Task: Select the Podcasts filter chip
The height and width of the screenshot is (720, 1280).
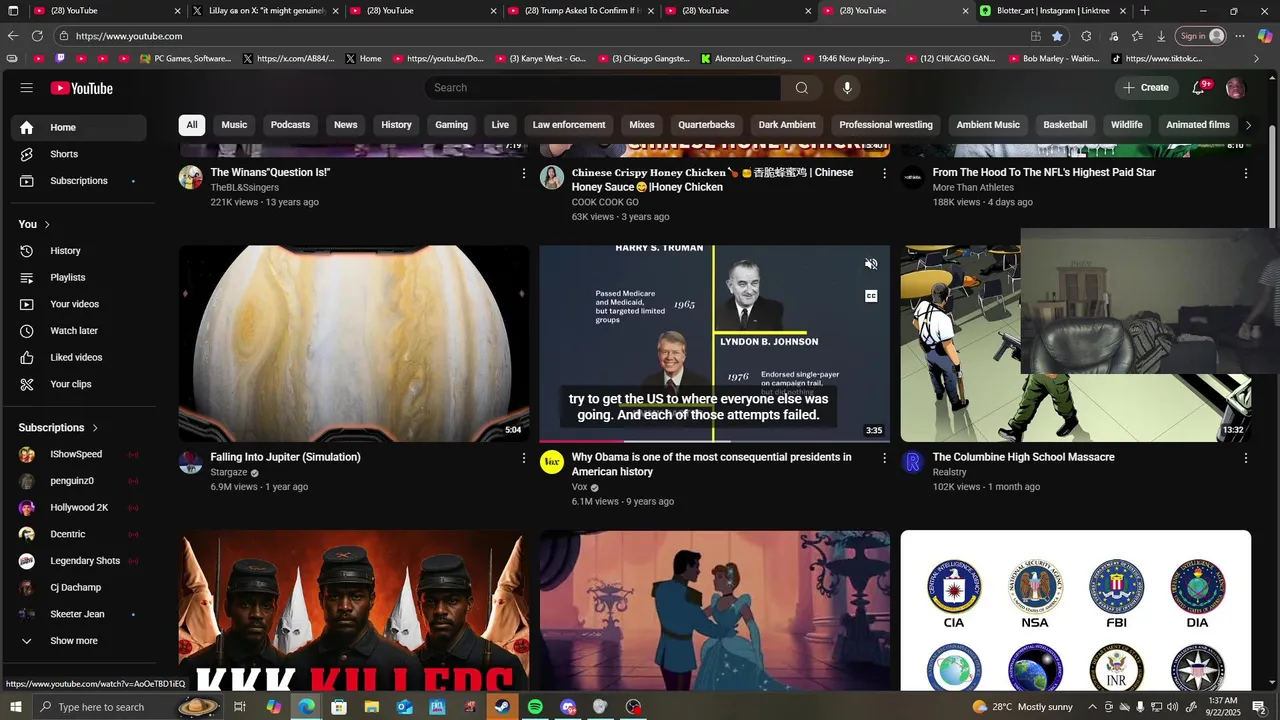Action: [290, 125]
